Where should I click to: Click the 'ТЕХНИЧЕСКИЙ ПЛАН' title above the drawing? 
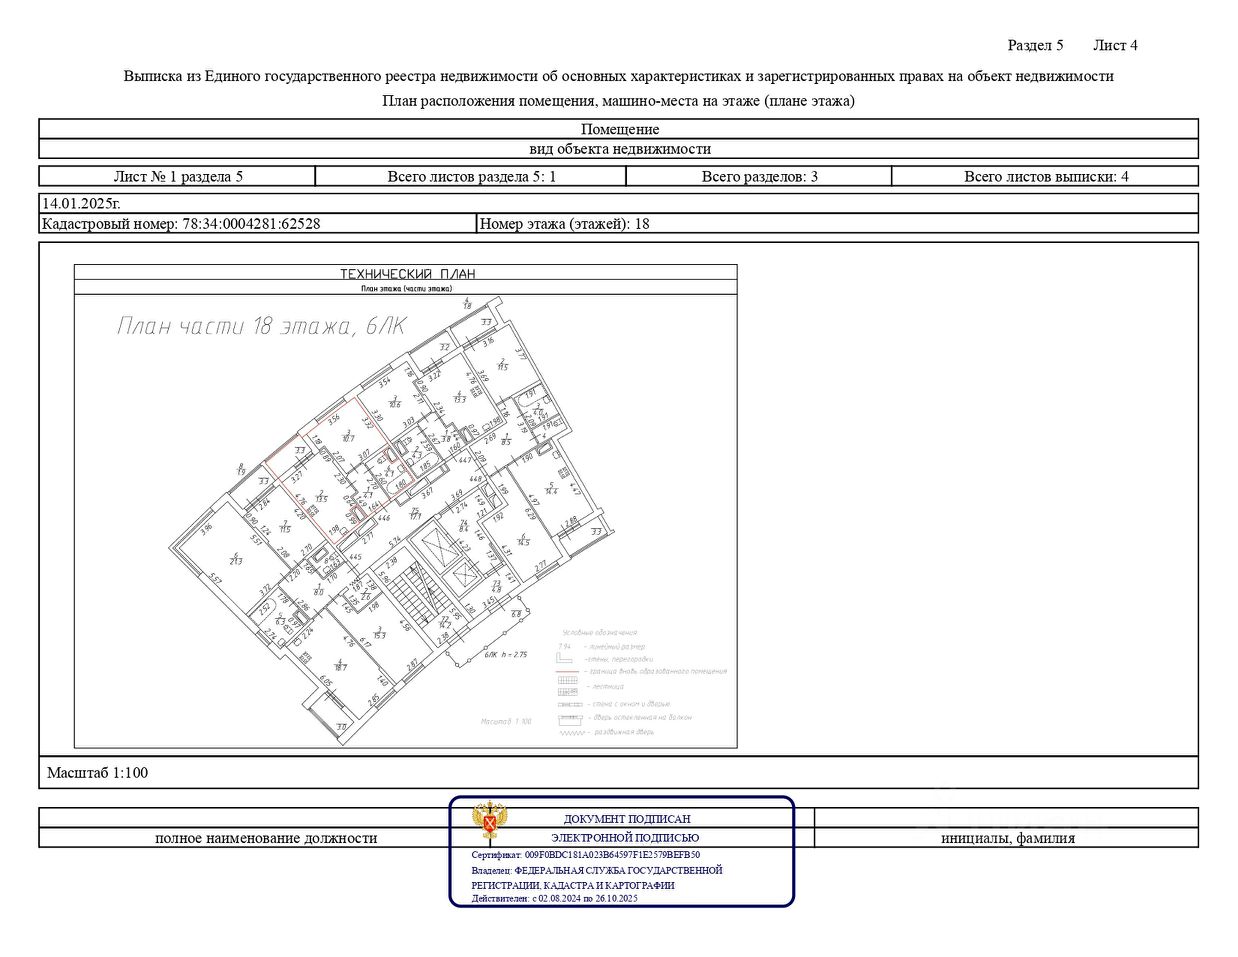tap(407, 273)
